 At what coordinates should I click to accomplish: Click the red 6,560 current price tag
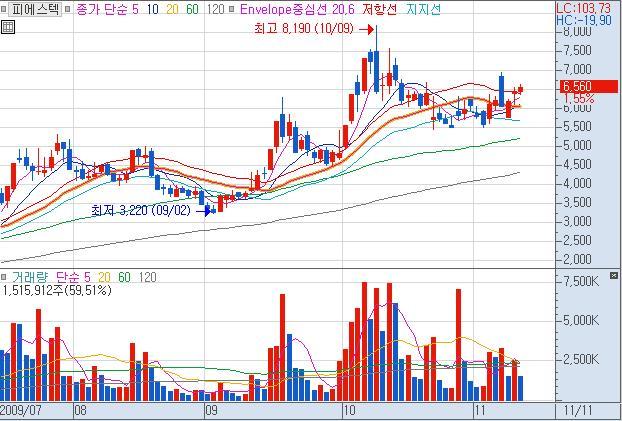pyautogui.click(x=589, y=86)
